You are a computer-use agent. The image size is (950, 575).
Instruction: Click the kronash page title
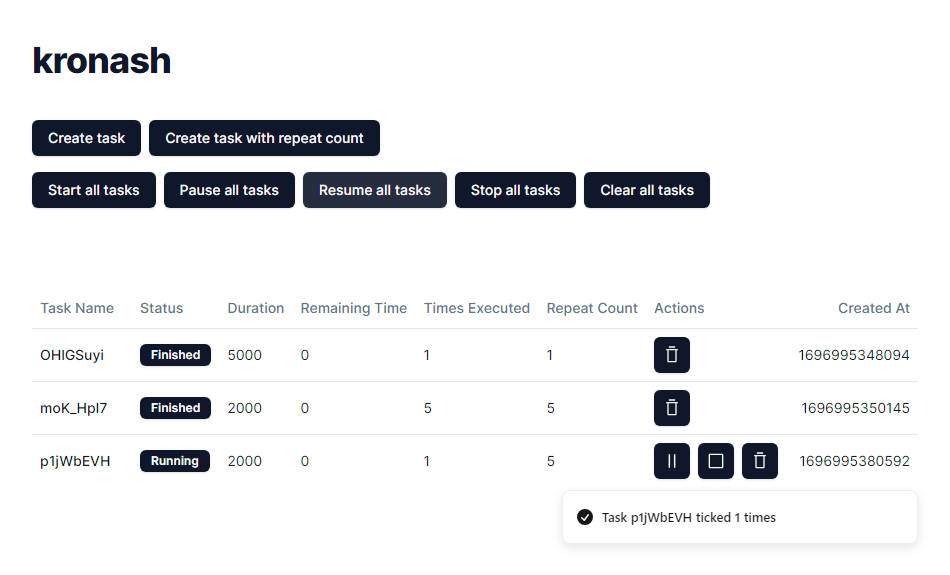coord(102,61)
